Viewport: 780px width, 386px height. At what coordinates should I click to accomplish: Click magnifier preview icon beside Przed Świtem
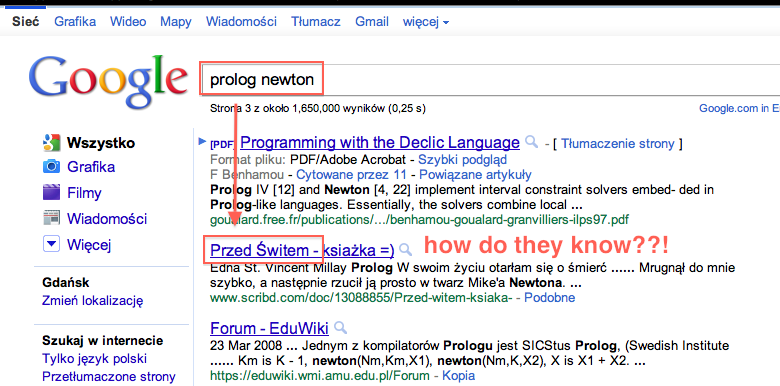(x=406, y=250)
